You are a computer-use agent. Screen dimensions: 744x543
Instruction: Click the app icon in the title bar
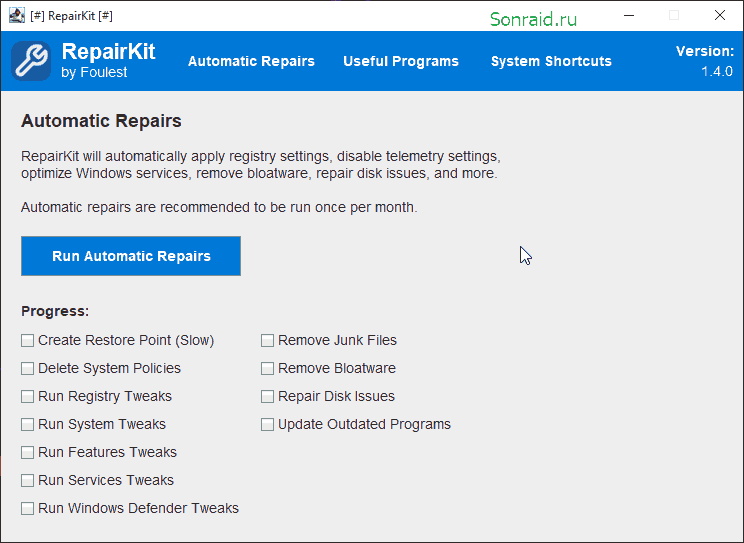pos(17,16)
